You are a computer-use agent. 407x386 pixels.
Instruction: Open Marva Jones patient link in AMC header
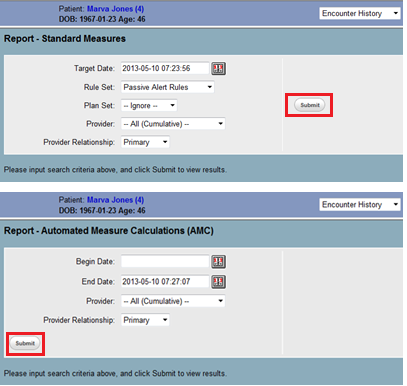115,200
